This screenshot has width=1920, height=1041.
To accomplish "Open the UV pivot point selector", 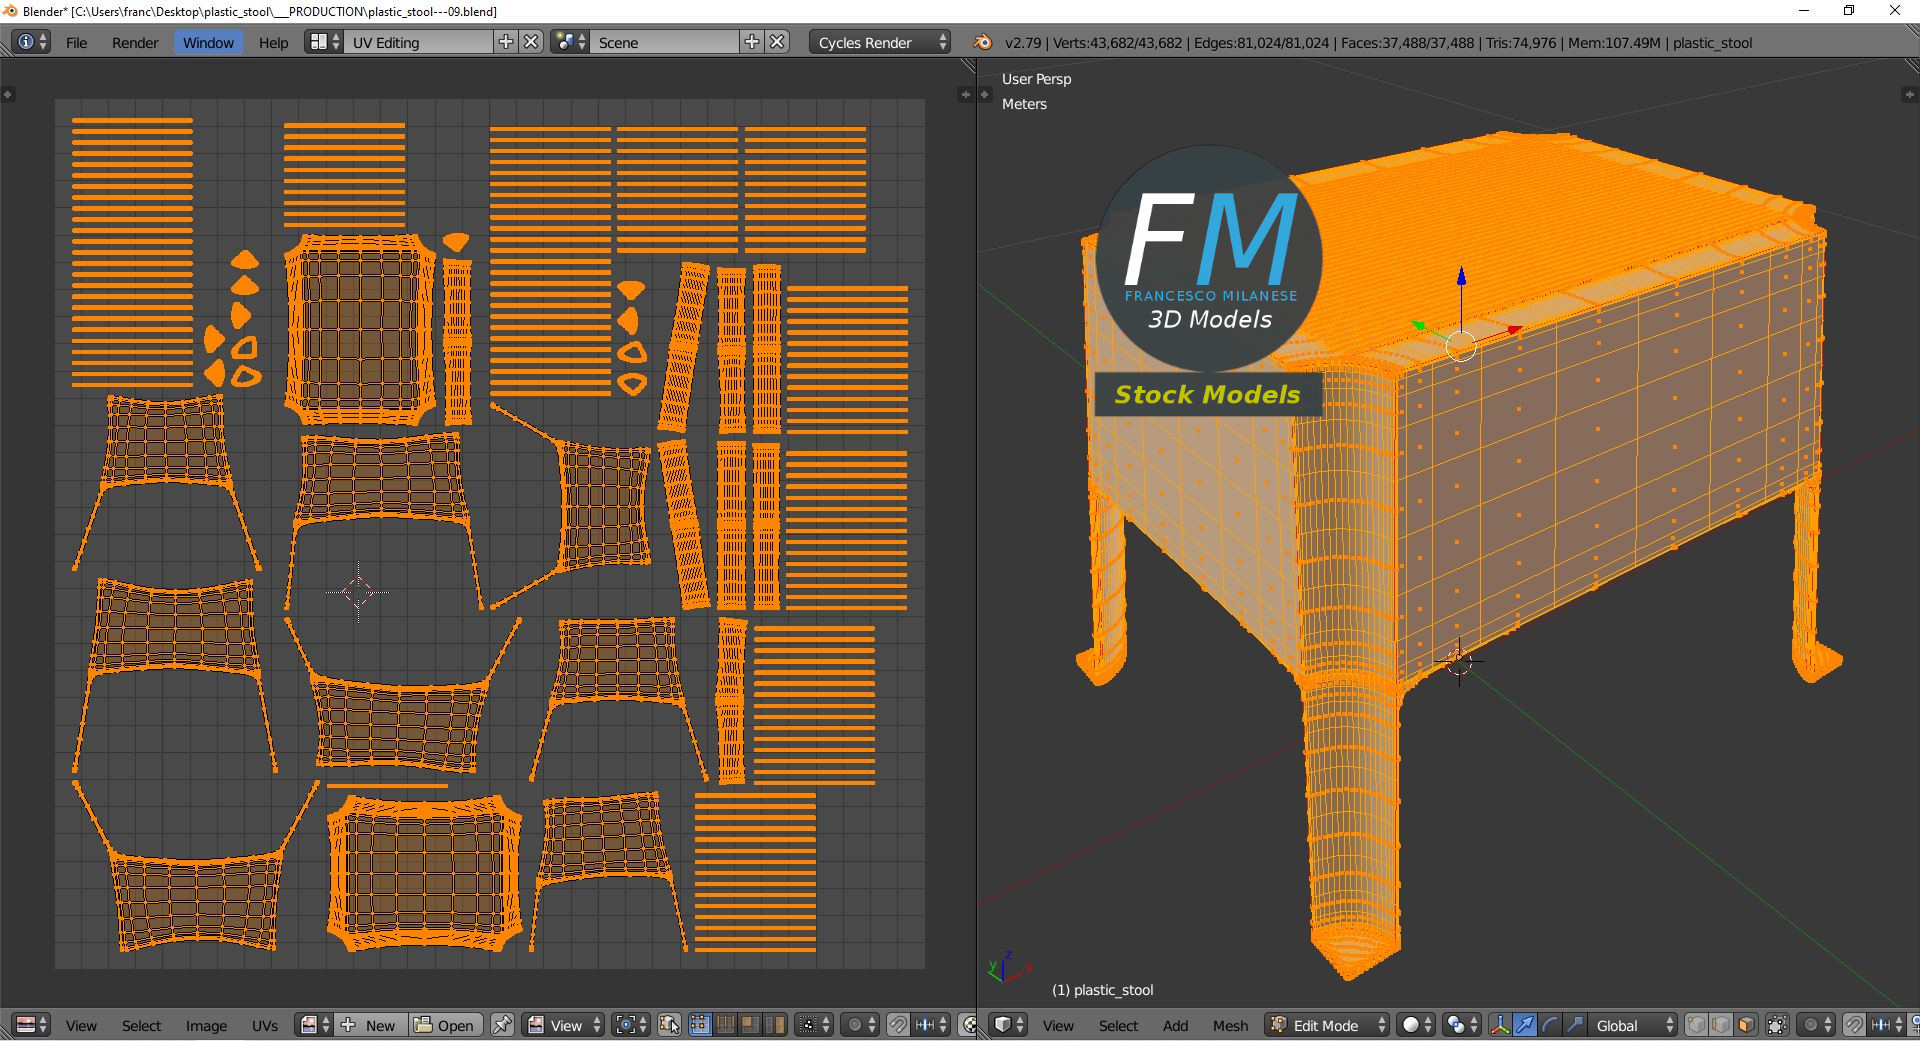I will (x=631, y=1025).
